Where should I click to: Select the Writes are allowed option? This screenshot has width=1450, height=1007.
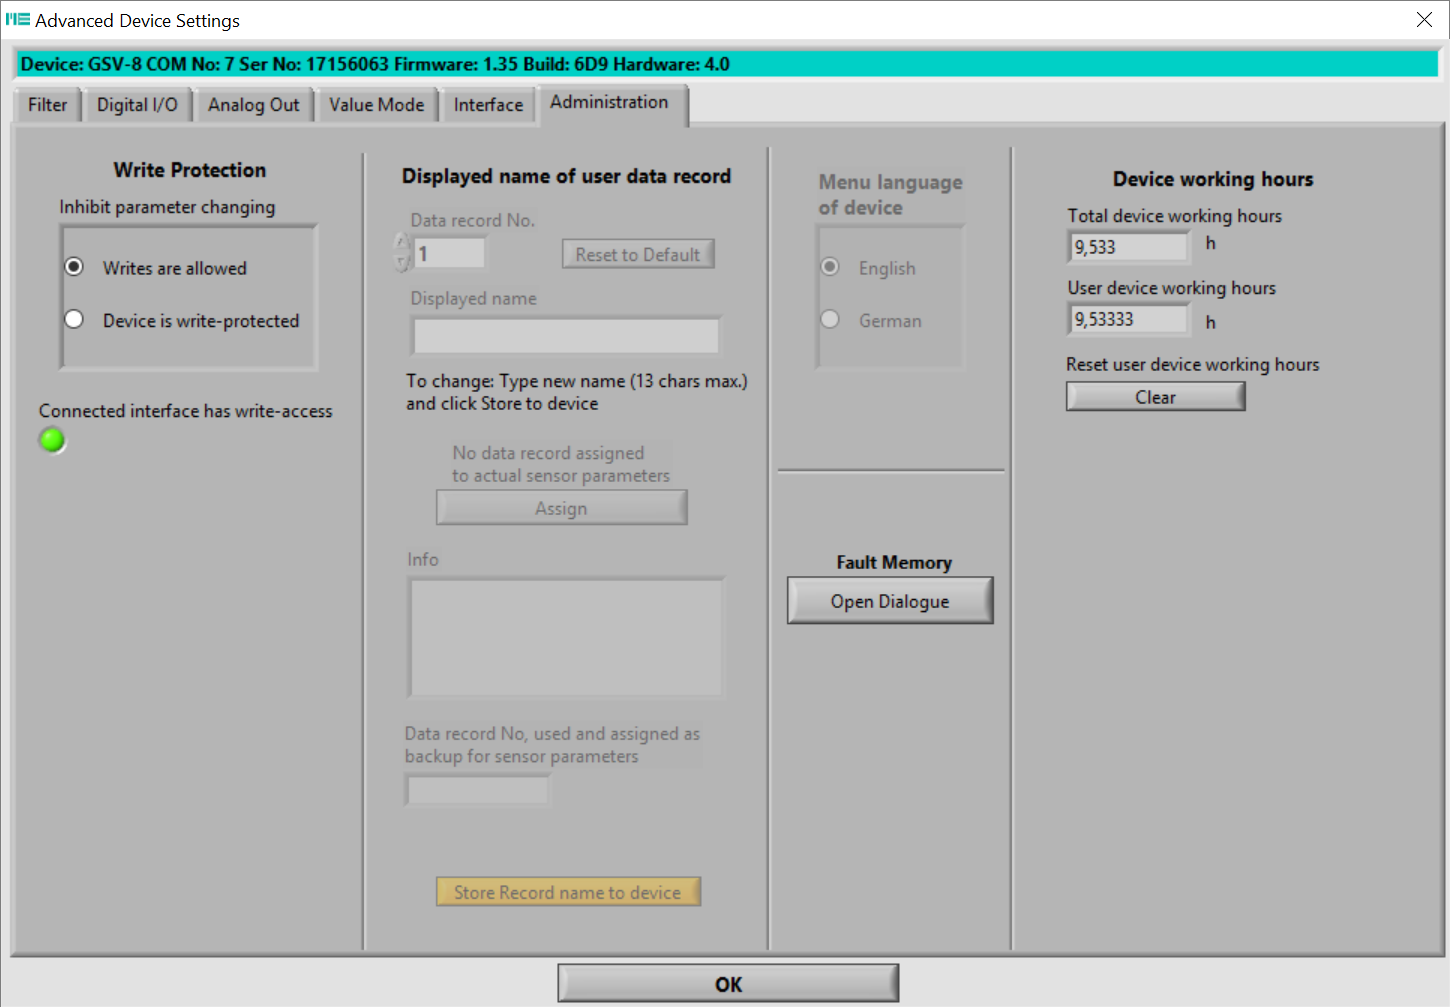[74, 267]
